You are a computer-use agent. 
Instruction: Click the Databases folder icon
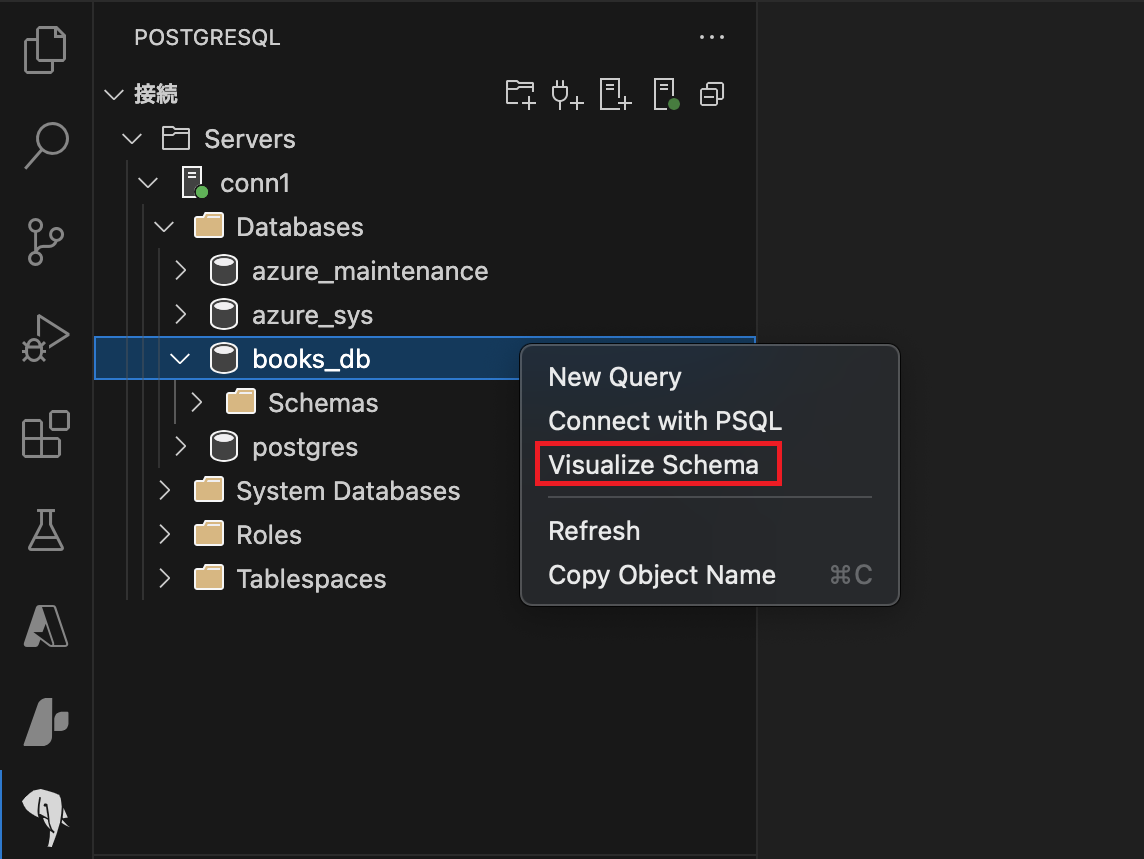[209, 226]
